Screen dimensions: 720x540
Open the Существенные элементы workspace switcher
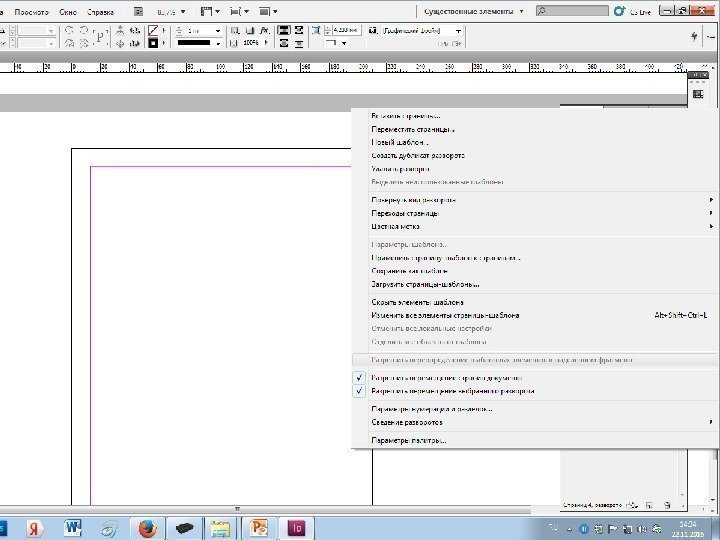click(473, 11)
